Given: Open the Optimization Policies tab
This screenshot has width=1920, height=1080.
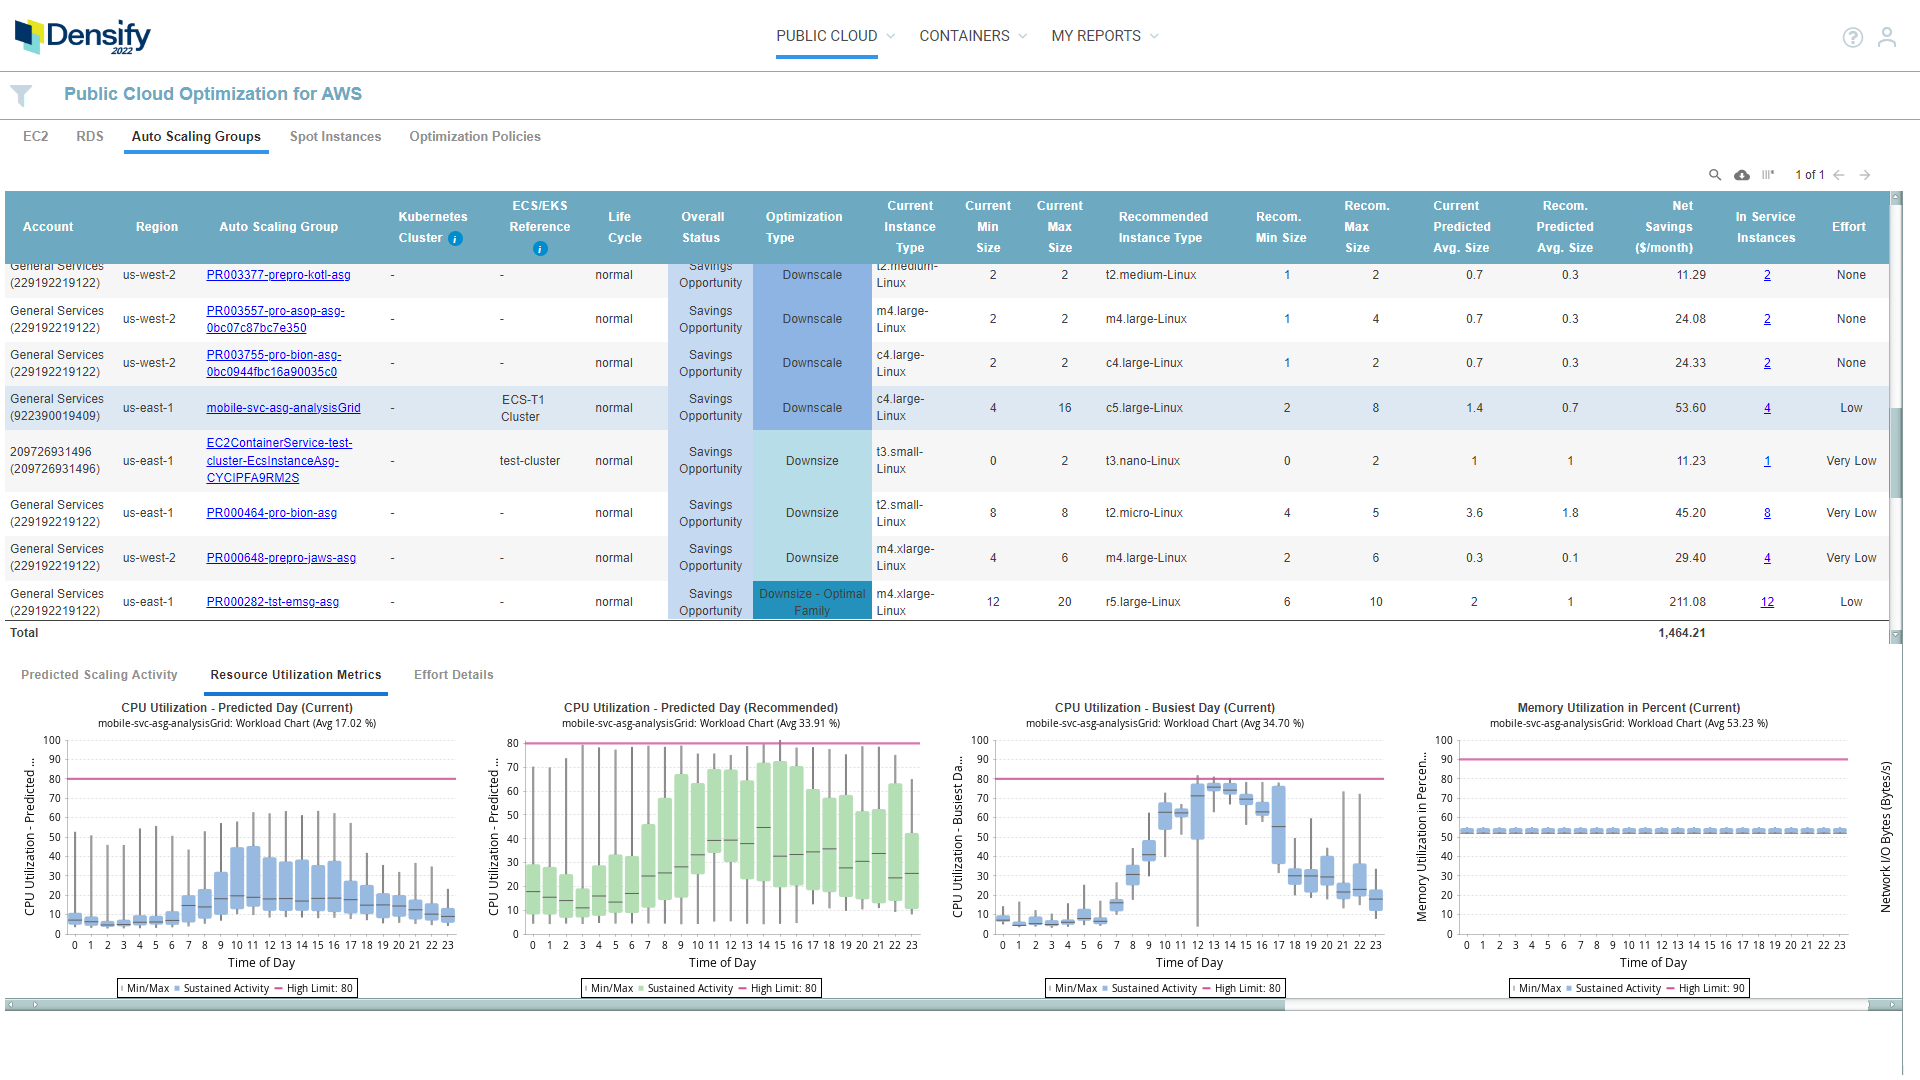Looking at the screenshot, I should click(475, 137).
